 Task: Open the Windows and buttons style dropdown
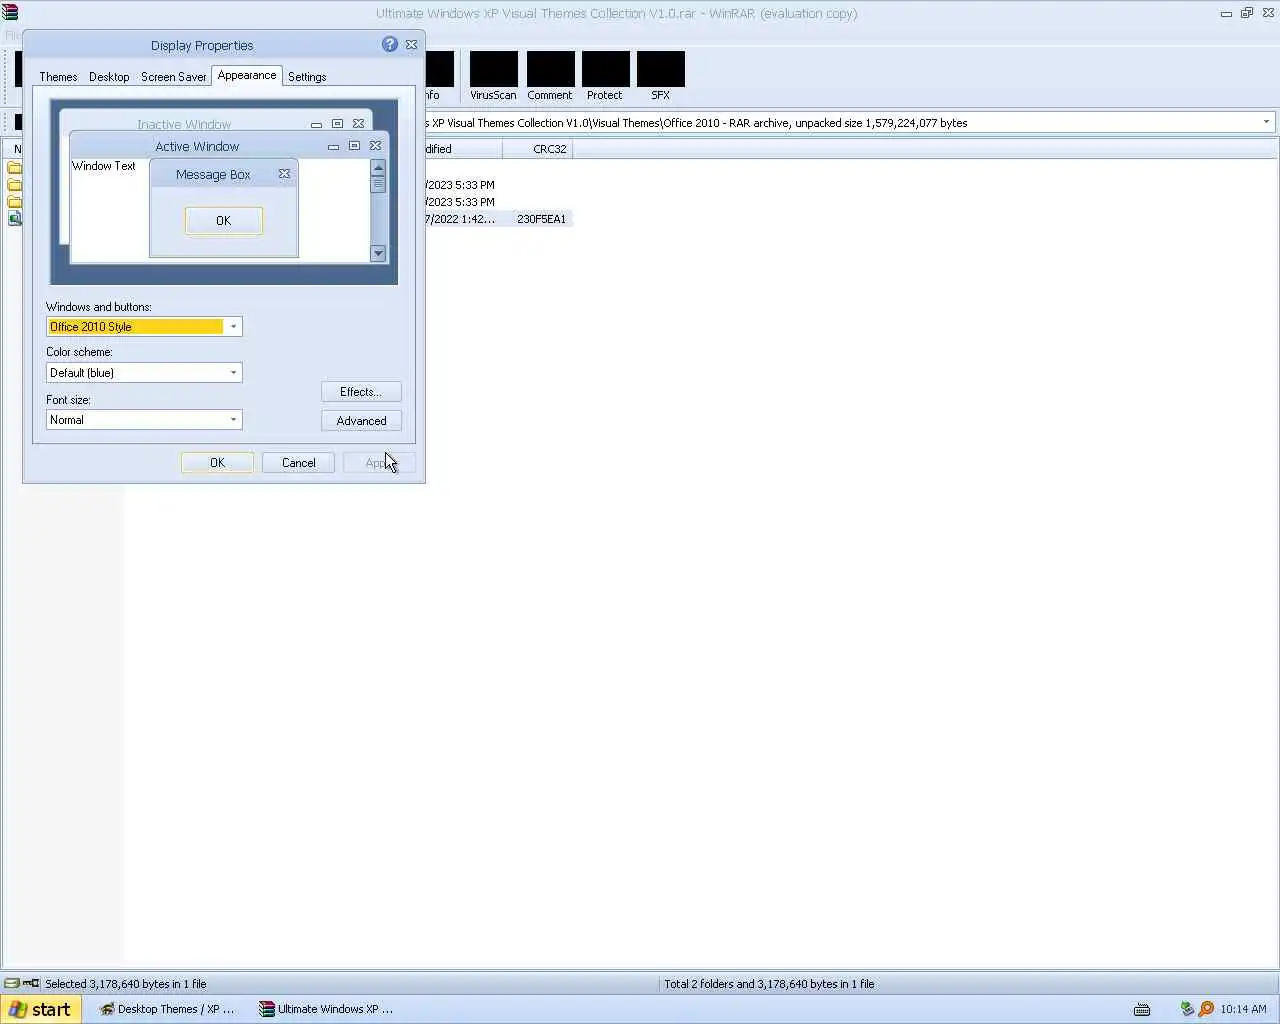[233, 327]
